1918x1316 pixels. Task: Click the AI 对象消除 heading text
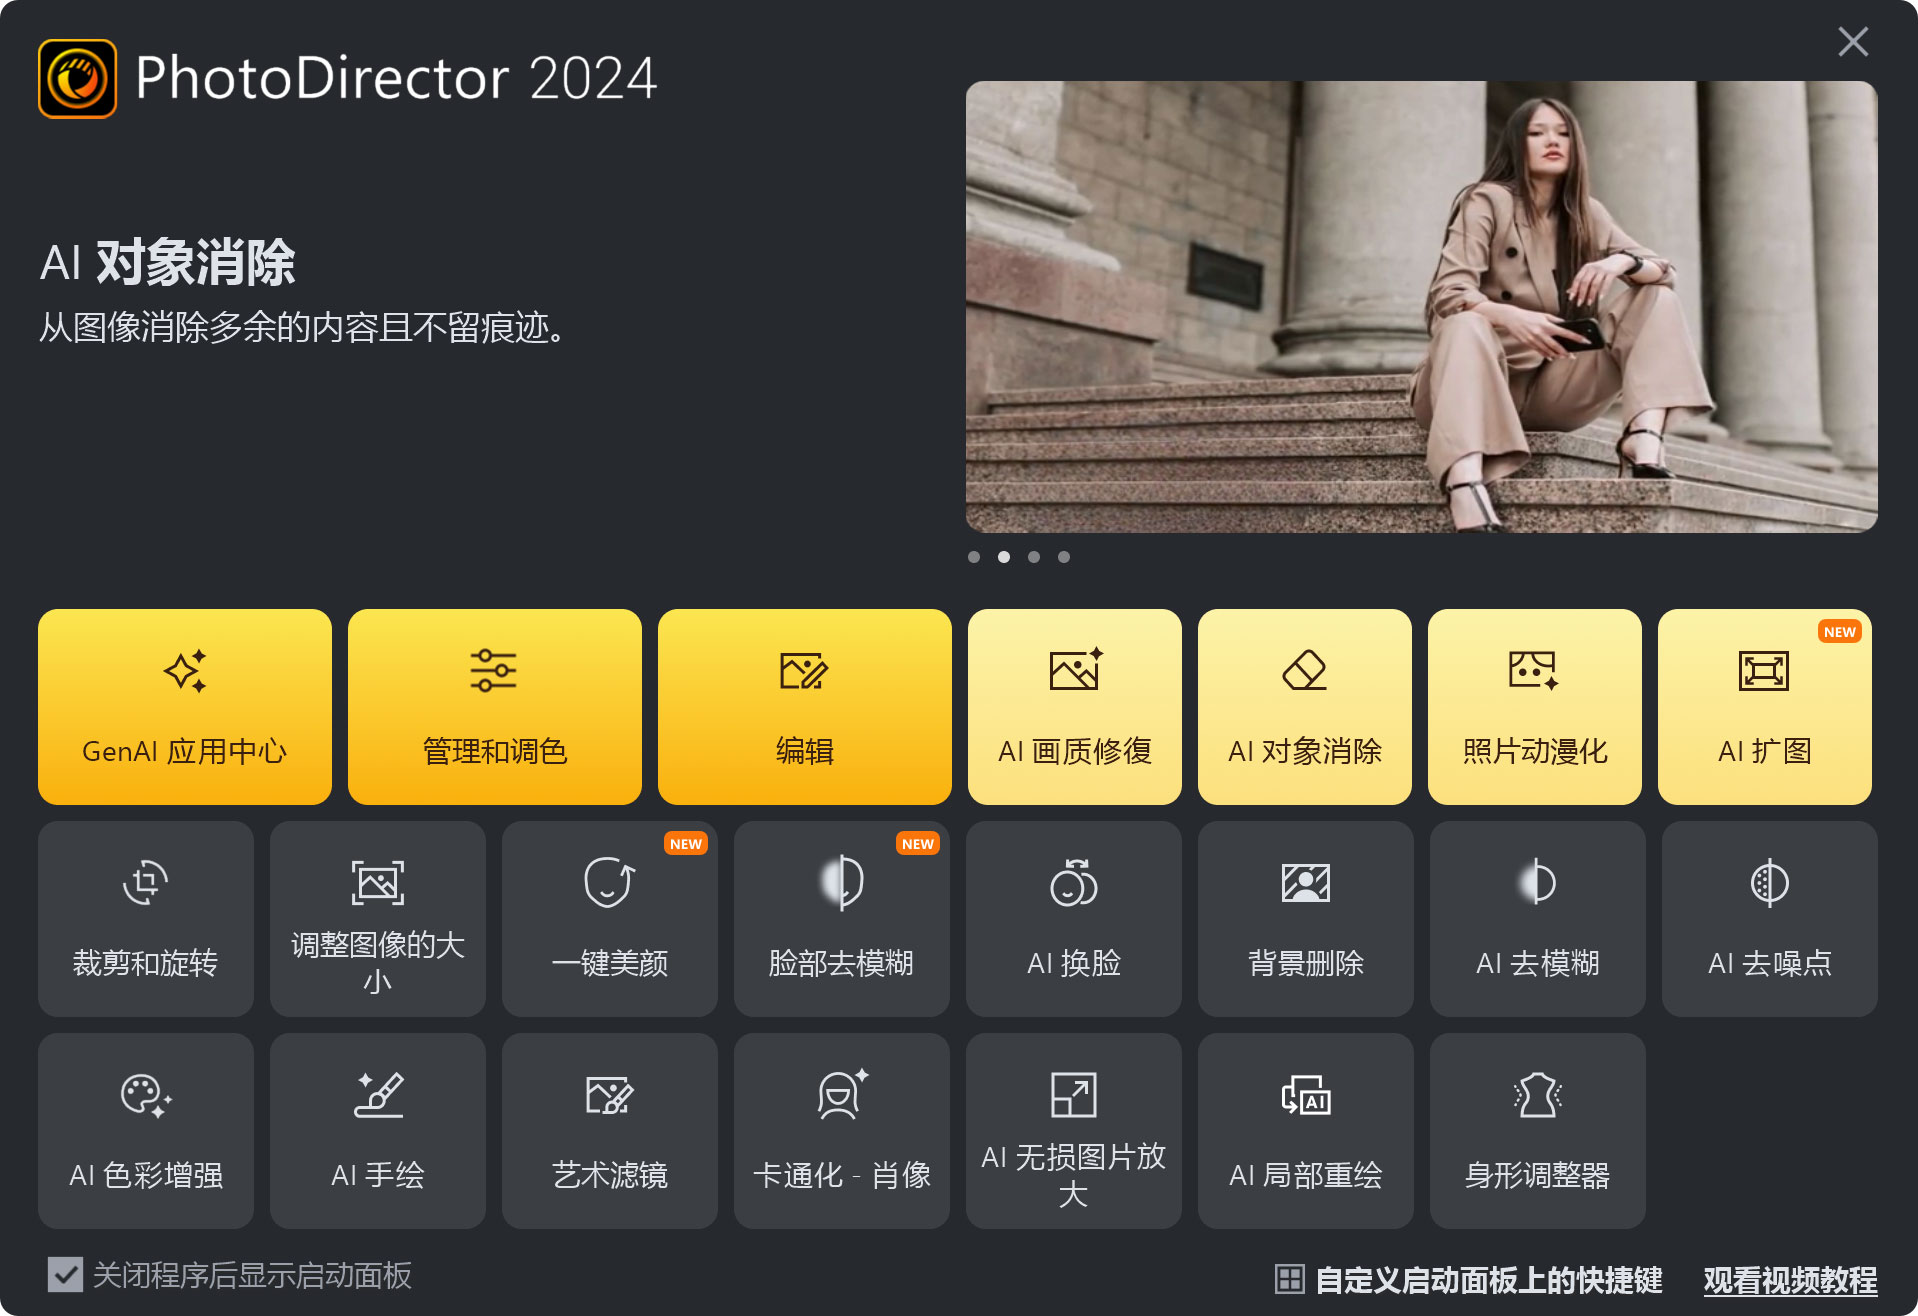tap(167, 263)
